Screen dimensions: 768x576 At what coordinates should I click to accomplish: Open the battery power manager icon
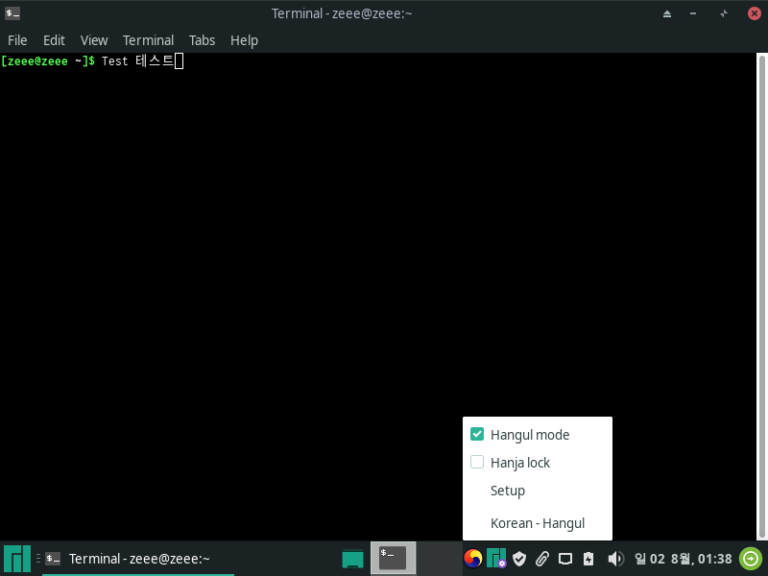click(x=588, y=558)
